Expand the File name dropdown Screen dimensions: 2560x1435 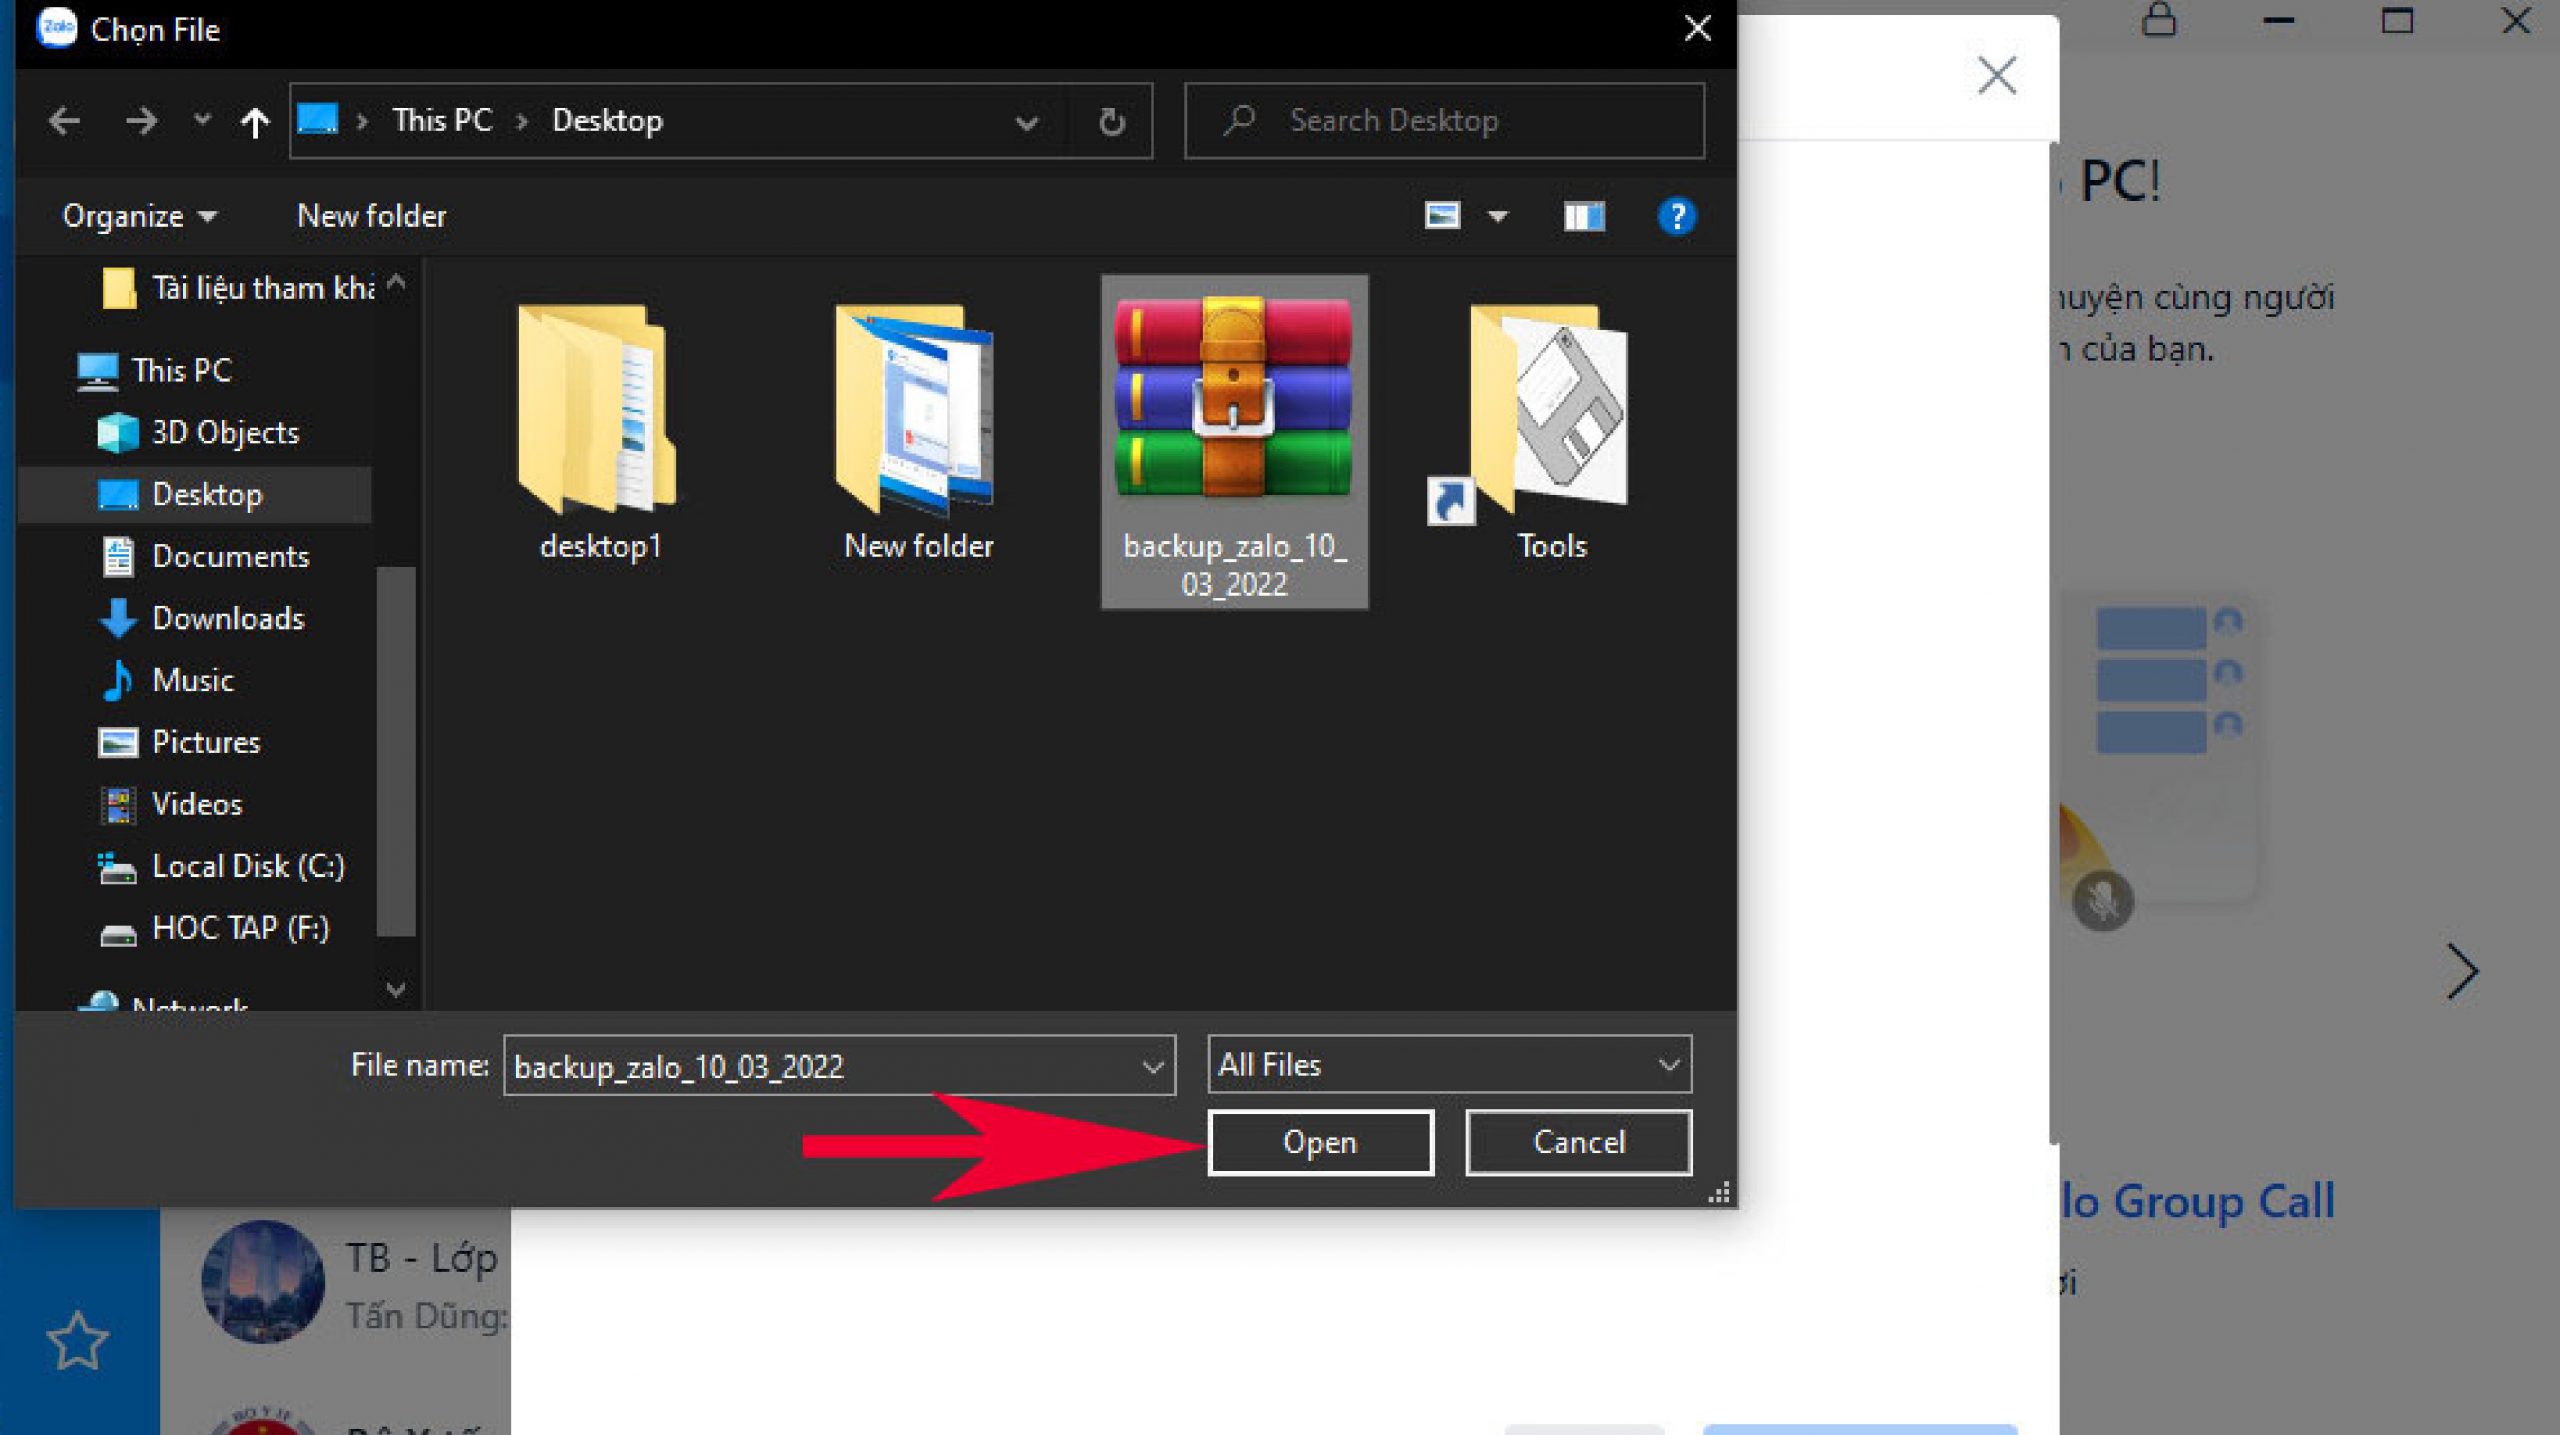pyautogui.click(x=1153, y=1066)
